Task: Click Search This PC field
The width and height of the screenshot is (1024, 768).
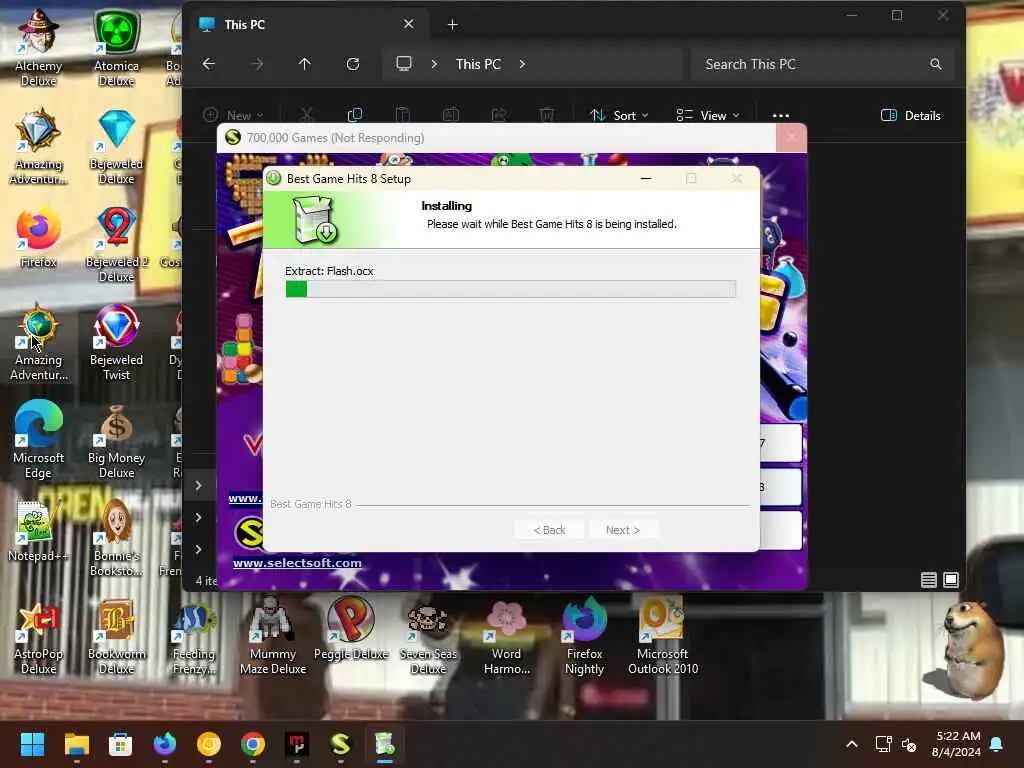Action: 823,64
